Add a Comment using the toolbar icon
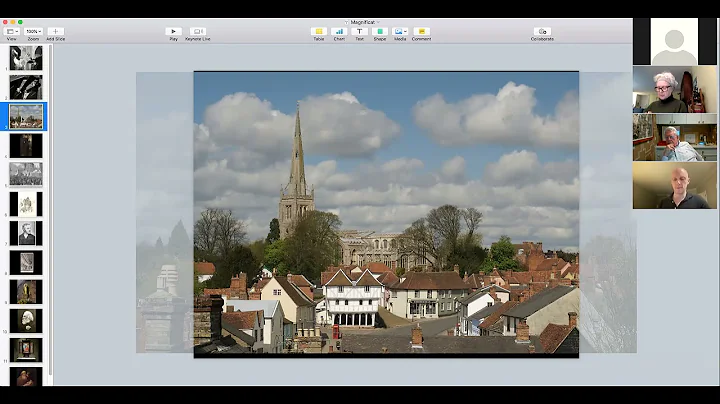 [x=421, y=32]
